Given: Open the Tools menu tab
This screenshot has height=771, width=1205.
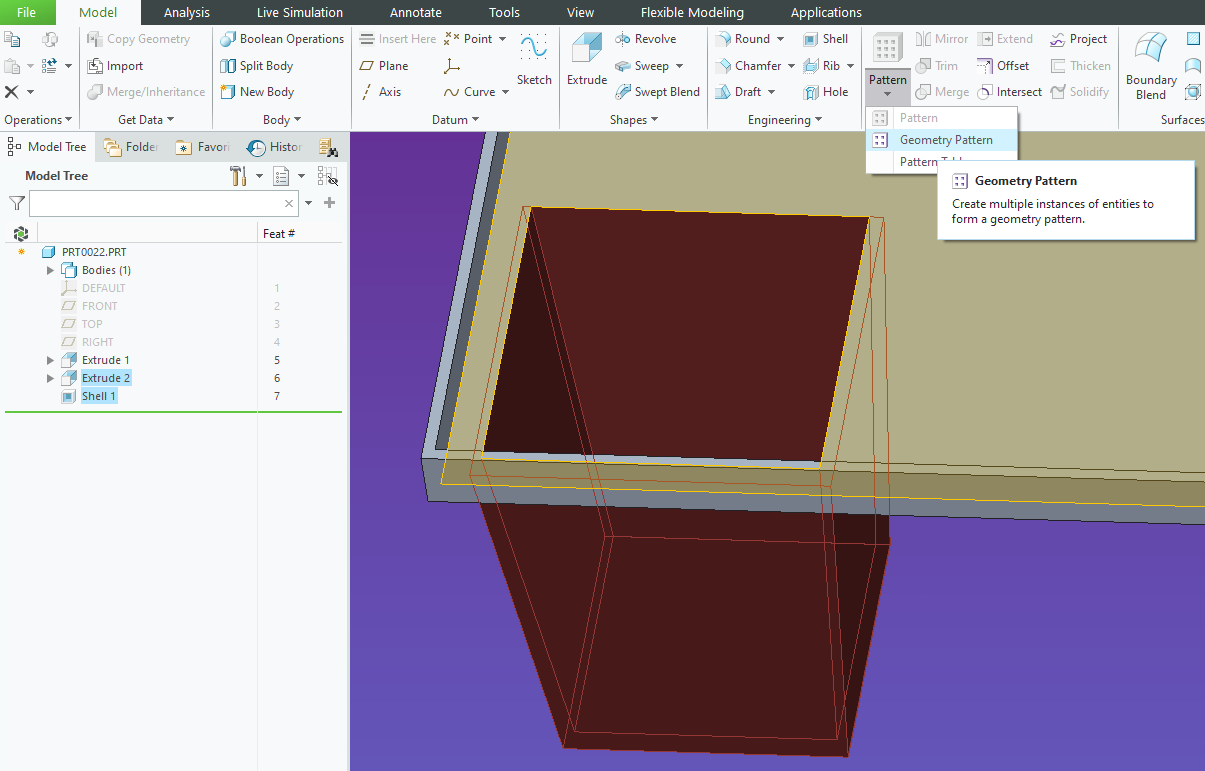Looking at the screenshot, I should (x=503, y=12).
